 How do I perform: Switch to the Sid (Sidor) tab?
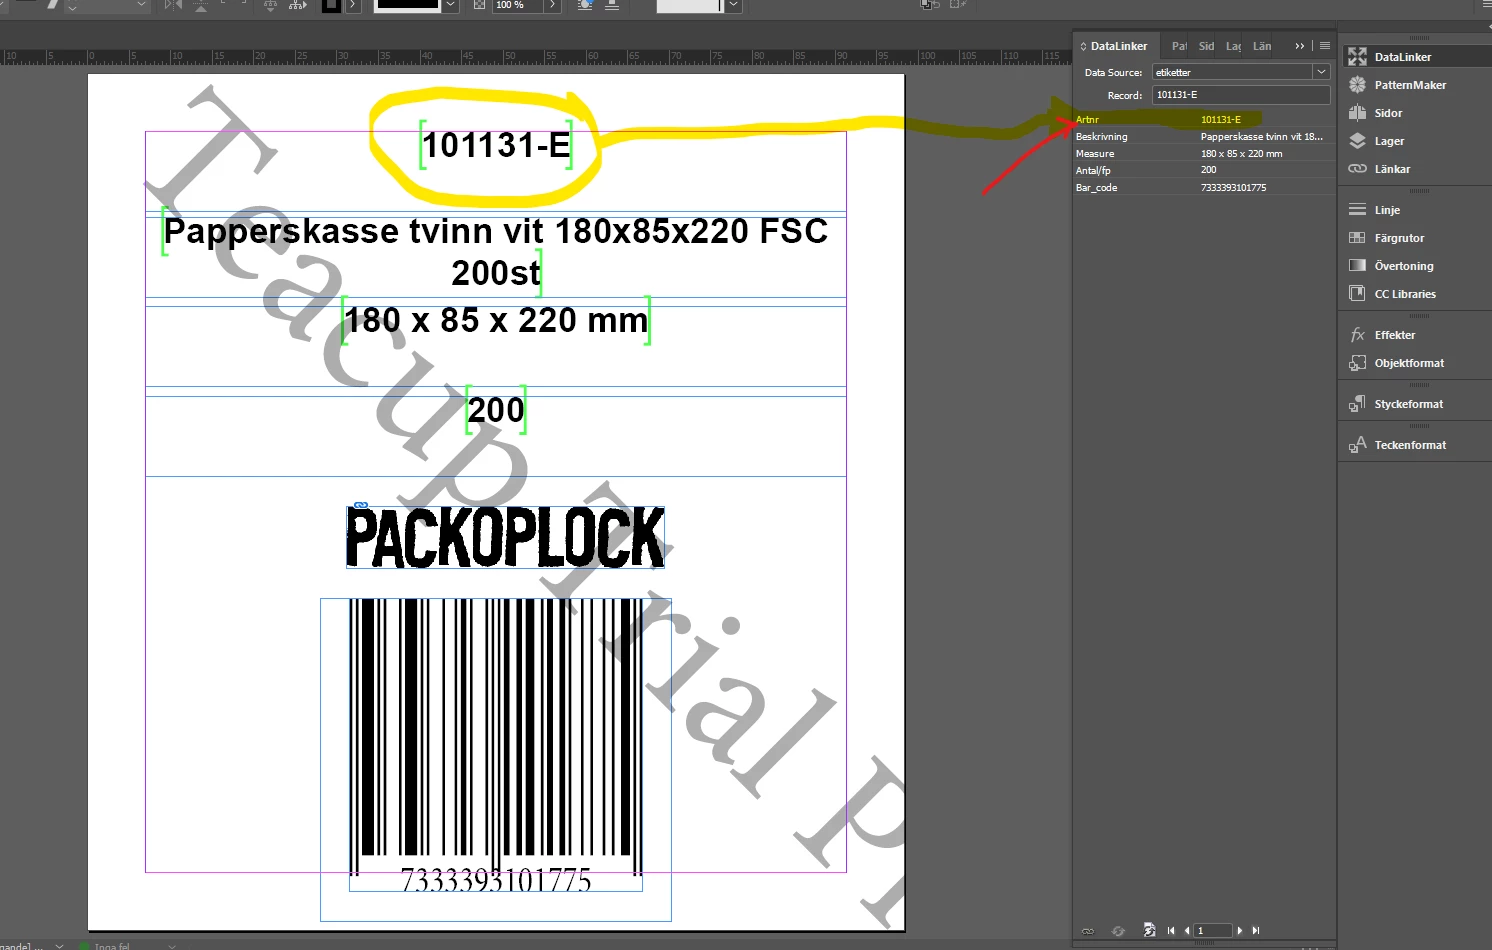pyautogui.click(x=1206, y=46)
